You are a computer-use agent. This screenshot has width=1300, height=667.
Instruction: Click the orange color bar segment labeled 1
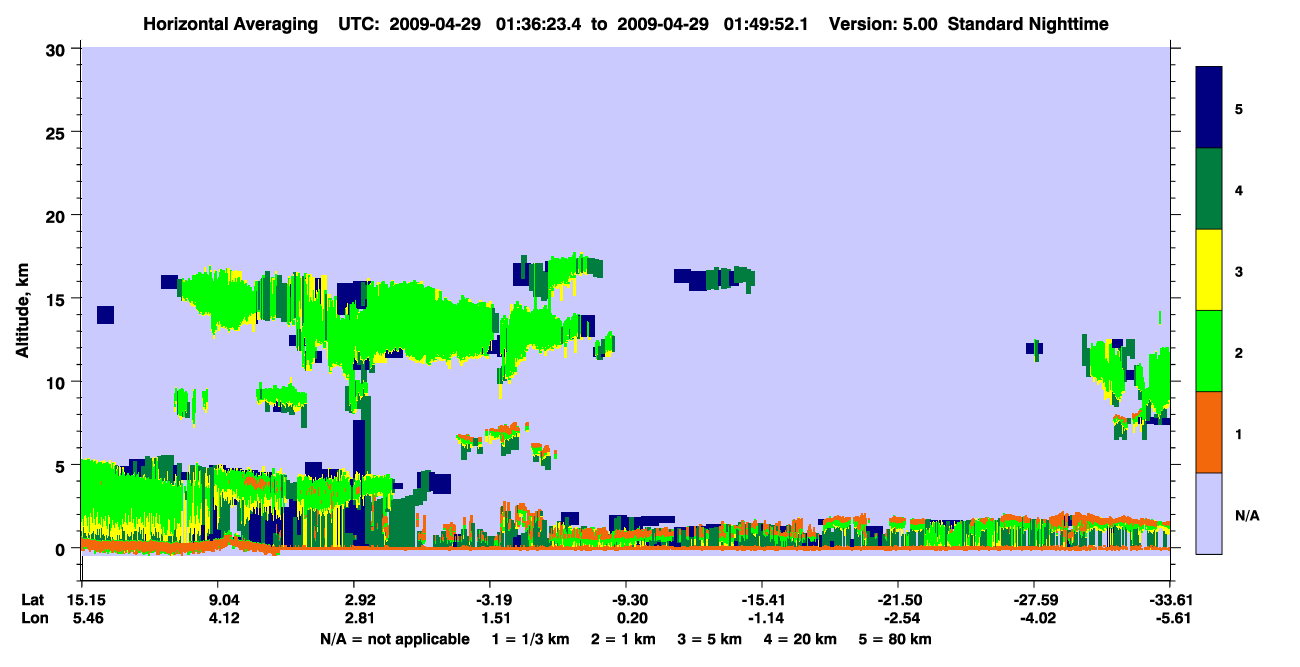pyautogui.click(x=1209, y=431)
